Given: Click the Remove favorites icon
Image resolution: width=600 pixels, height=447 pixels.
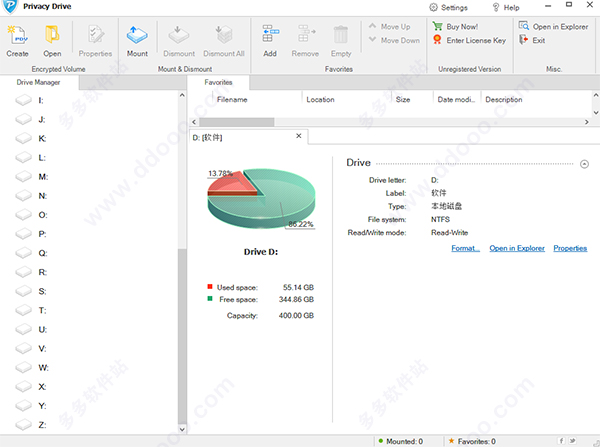Looking at the screenshot, I should (x=306, y=34).
